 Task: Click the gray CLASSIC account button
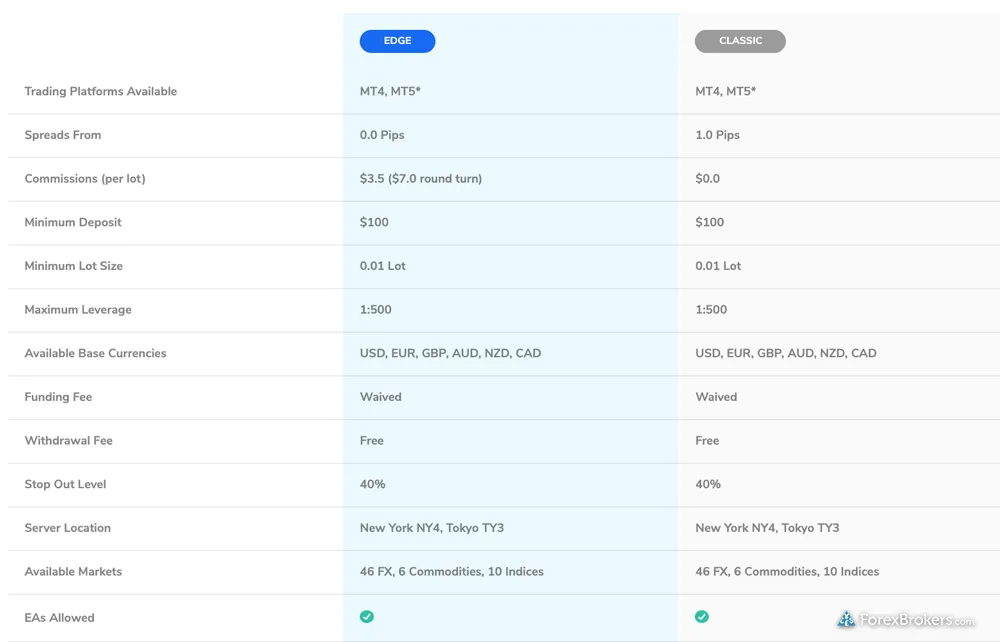[740, 41]
